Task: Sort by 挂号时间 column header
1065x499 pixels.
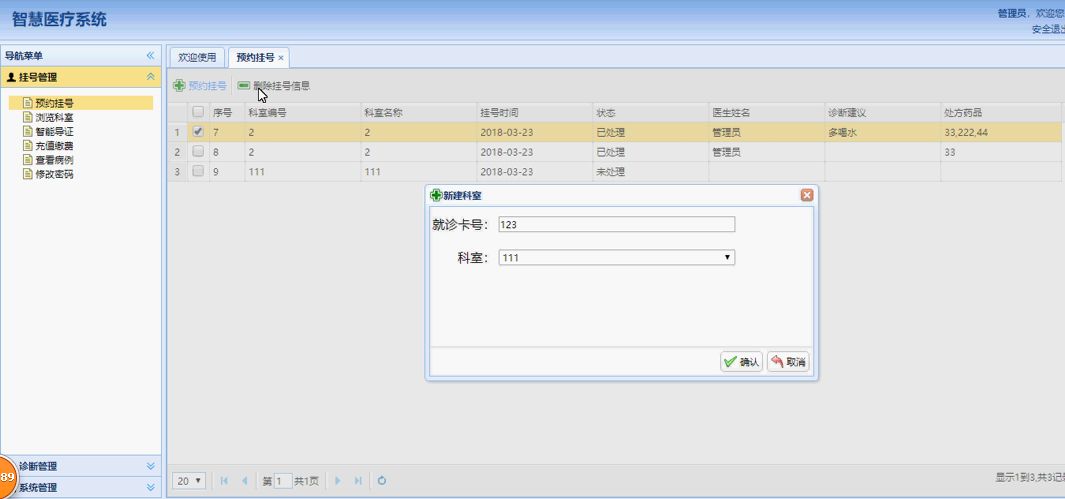Action: (535, 113)
